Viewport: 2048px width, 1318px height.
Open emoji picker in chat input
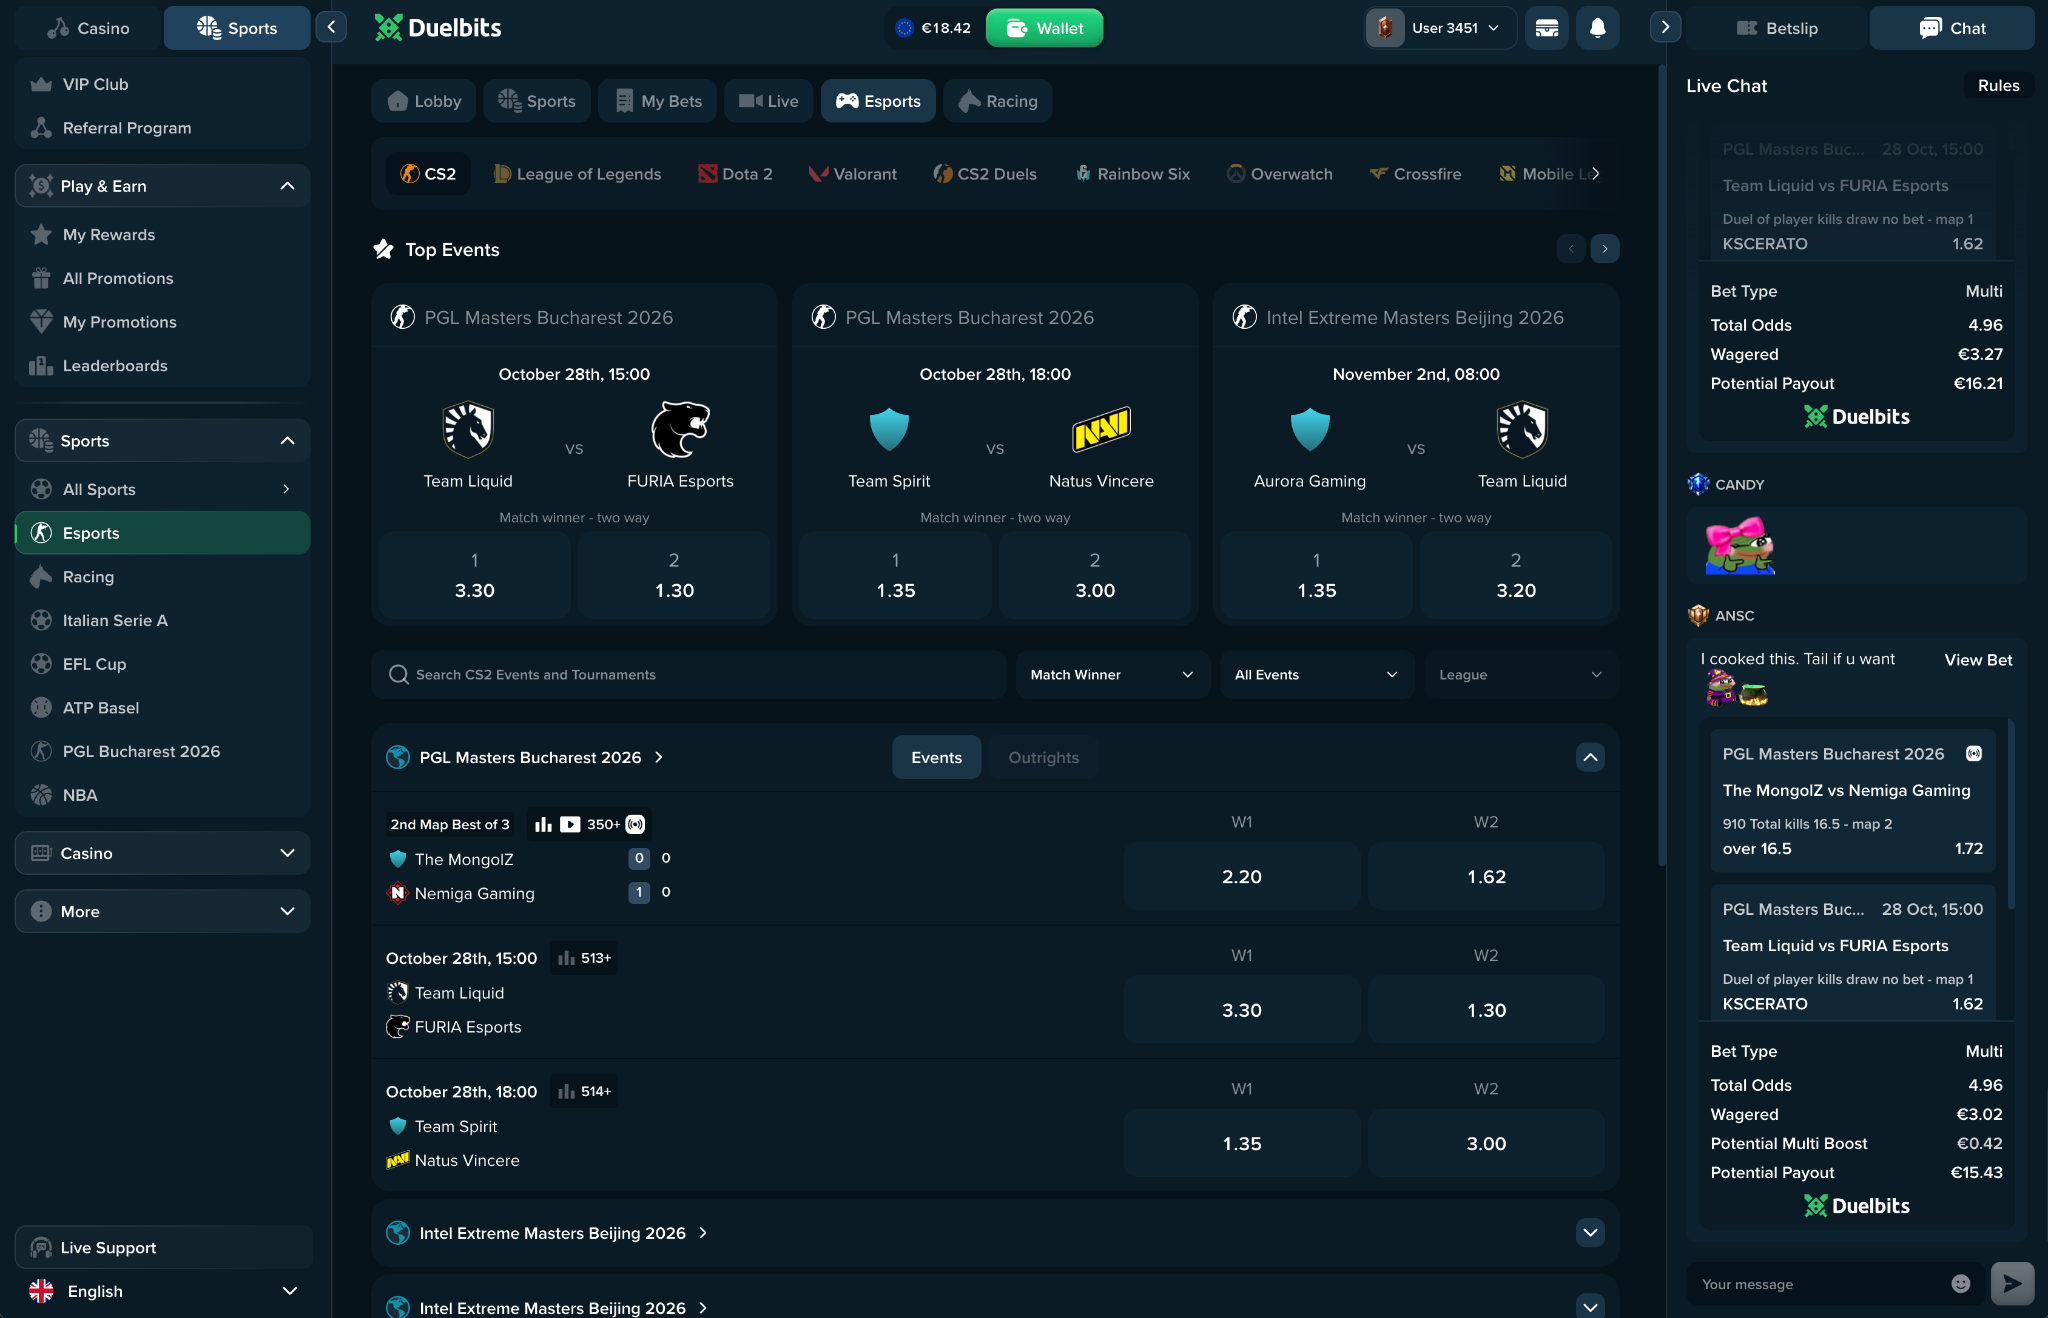click(x=1961, y=1283)
